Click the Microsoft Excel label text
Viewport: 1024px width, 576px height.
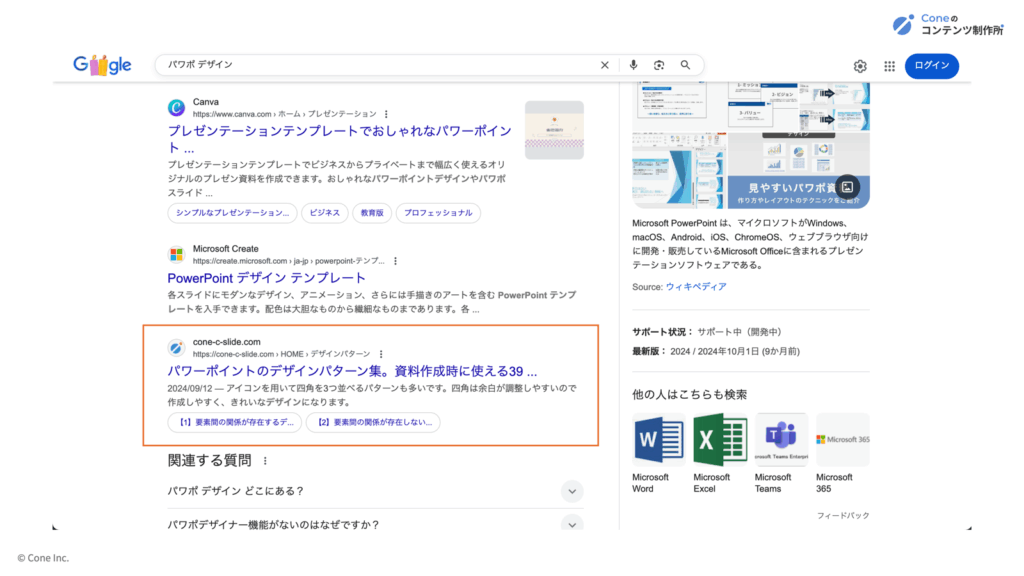click(x=712, y=483)
